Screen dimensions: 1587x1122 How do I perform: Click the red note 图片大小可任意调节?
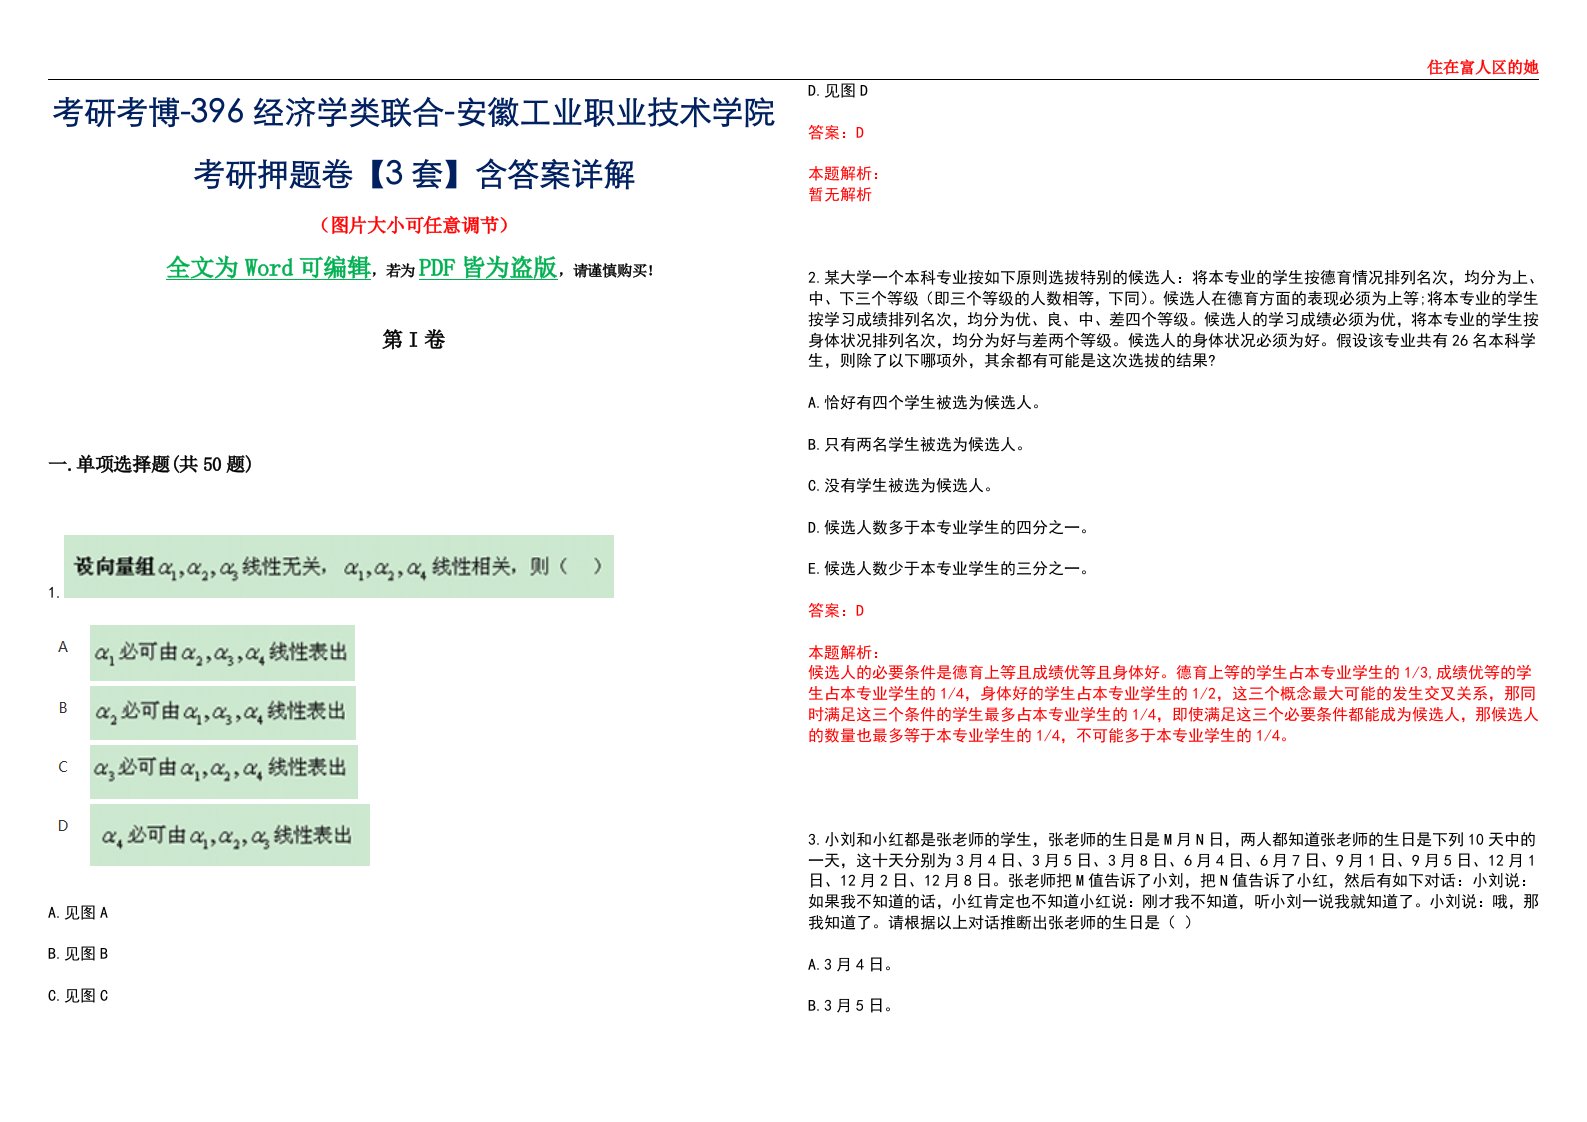[x=414, y=226]
